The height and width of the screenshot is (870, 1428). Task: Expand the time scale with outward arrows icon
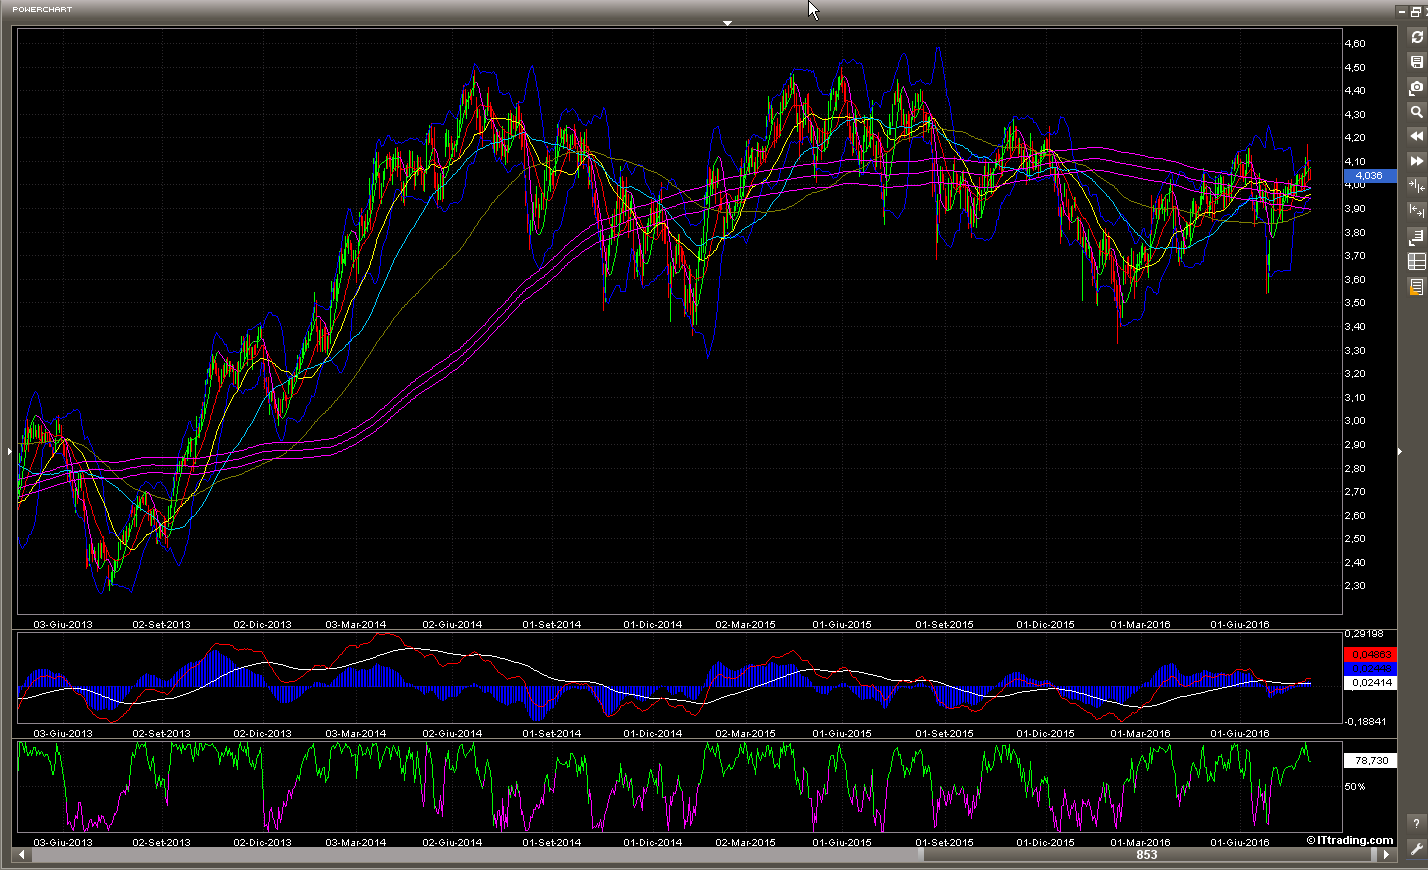point(1416,210)
